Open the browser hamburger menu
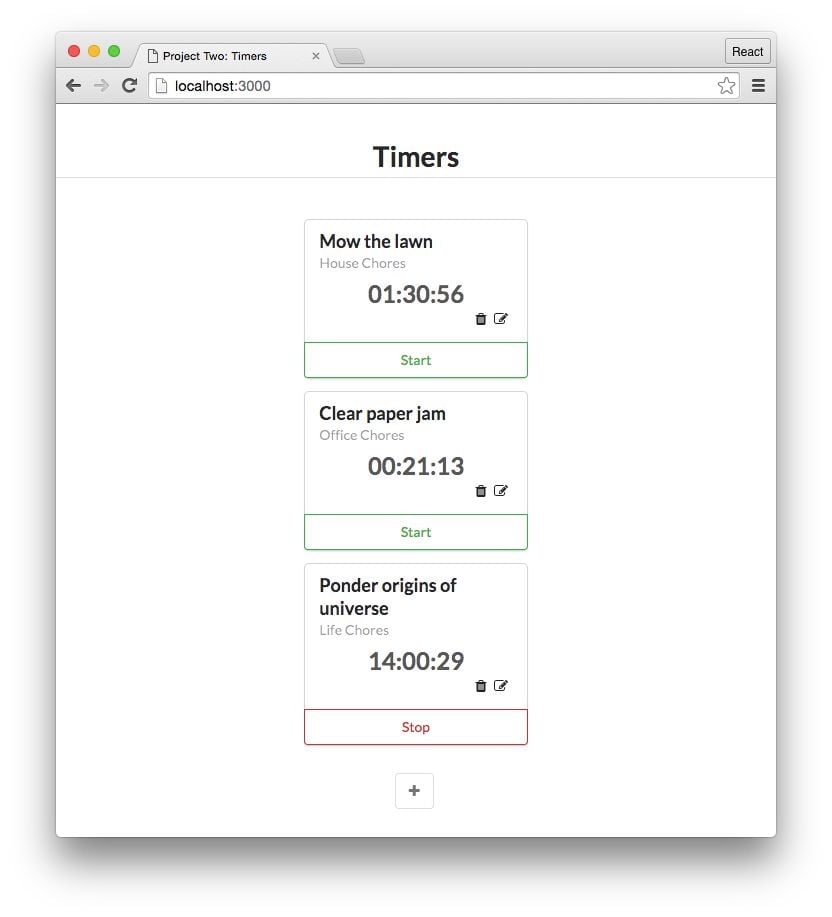The width and height of the screenshot is (832, 917). click(758, 86)
